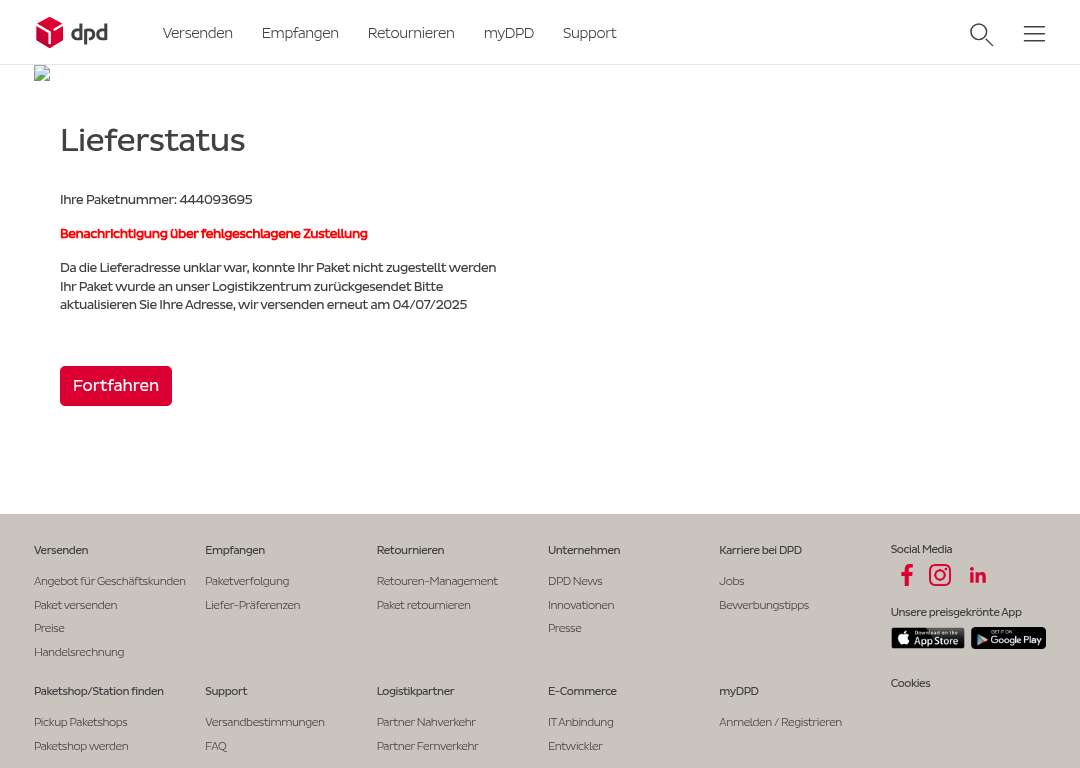Open the search magnifier icon
The width and height of the screenshot is (1080, 768).
(982, 34)
